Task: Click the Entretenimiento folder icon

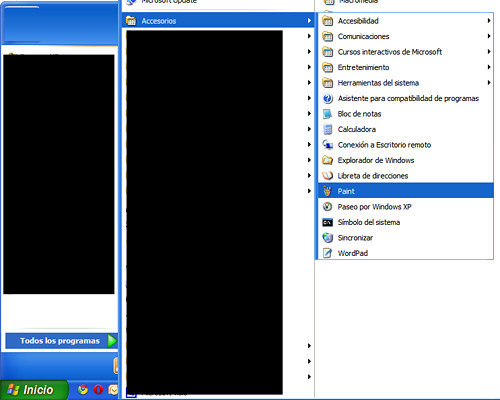Action: [327, 67]
